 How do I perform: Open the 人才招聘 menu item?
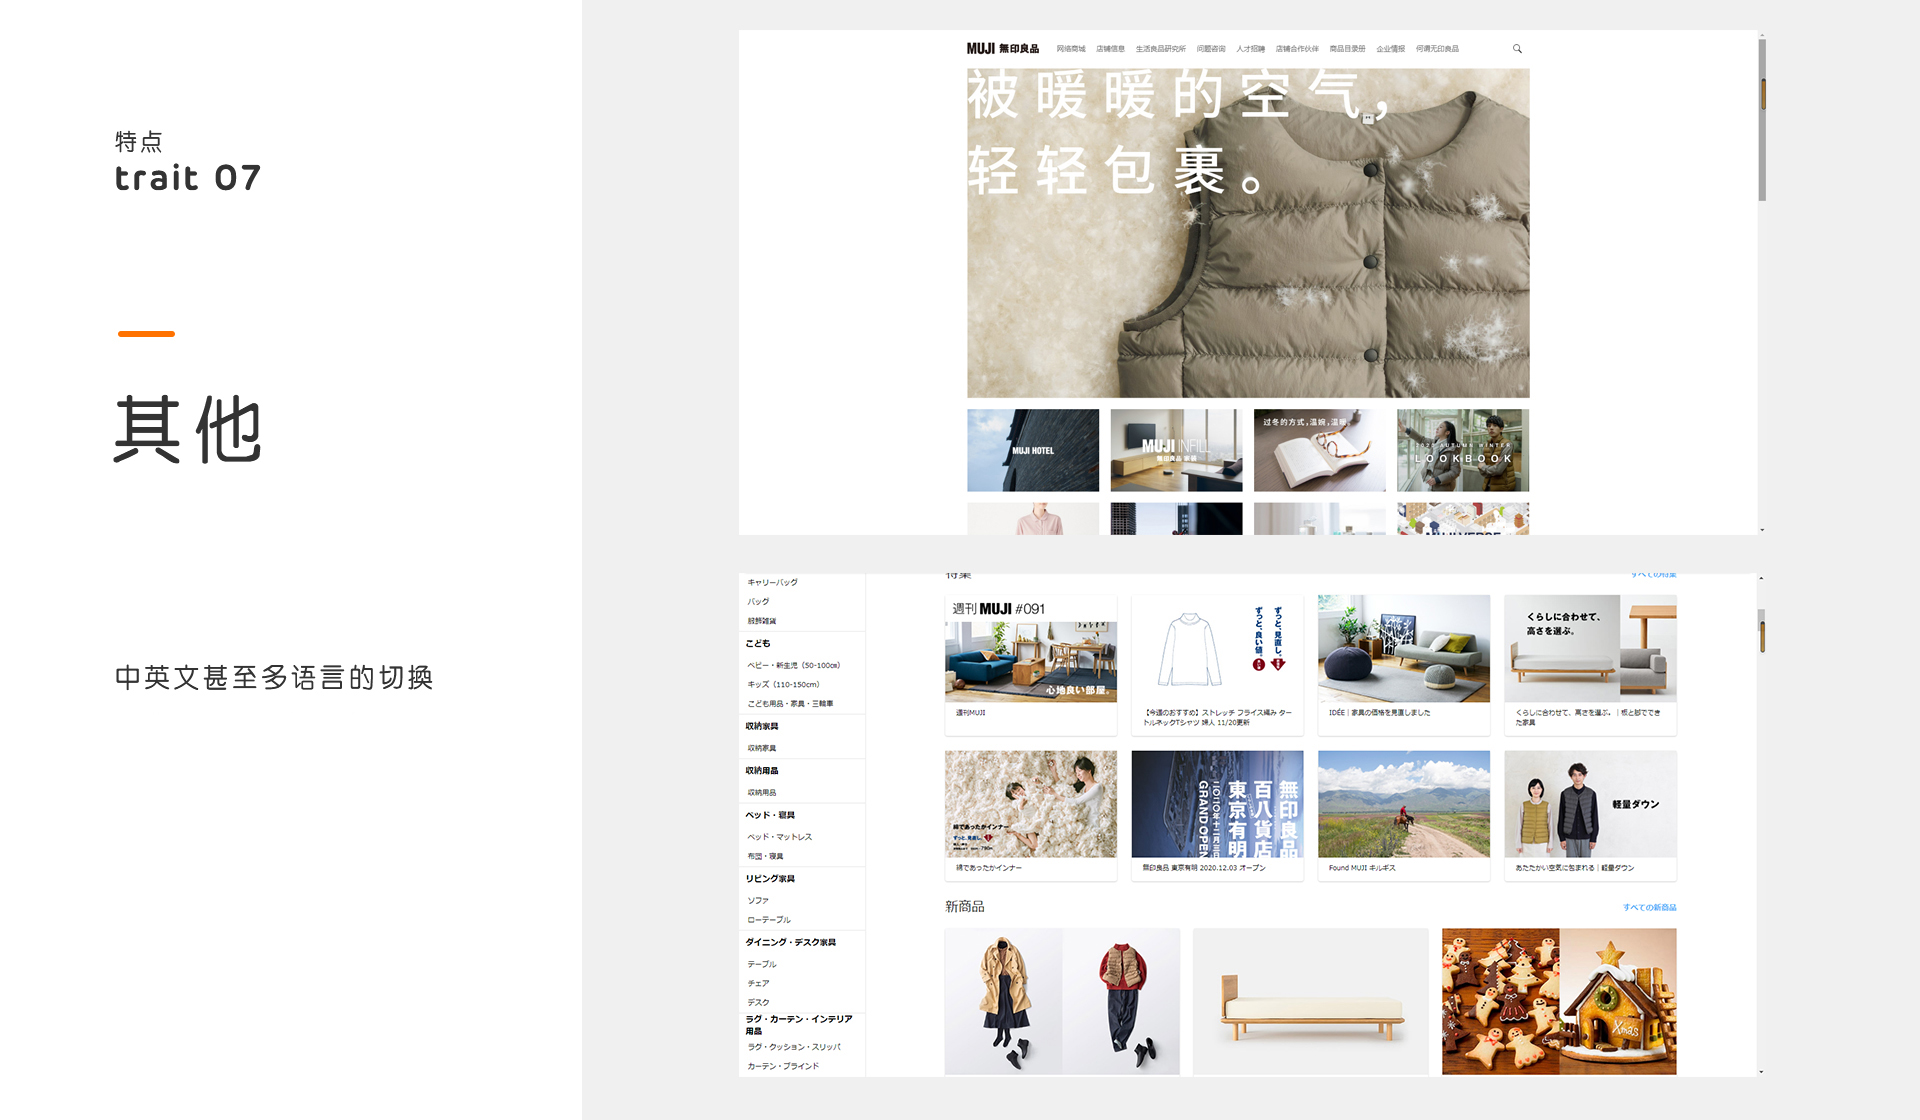1250,49
